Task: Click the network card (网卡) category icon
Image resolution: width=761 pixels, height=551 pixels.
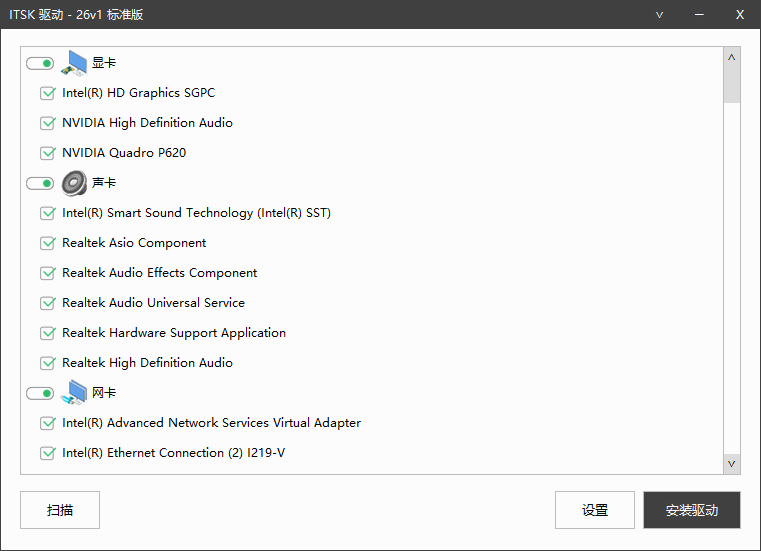Action: pos(75,393)
